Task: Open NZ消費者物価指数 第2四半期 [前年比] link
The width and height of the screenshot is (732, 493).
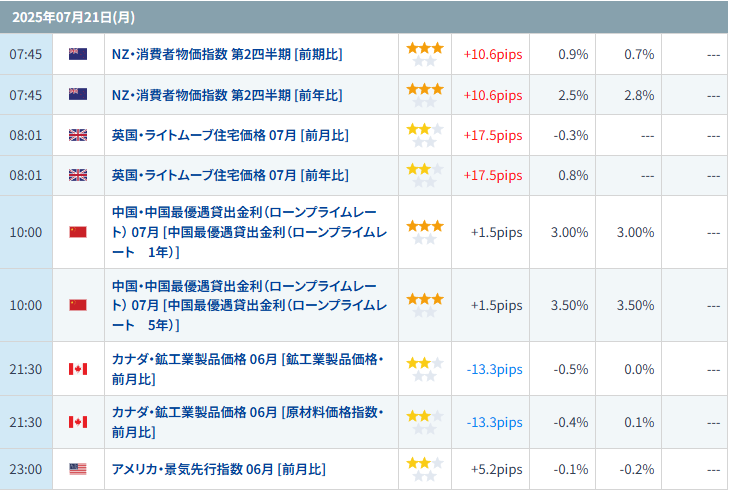Action: coord(227,95)
